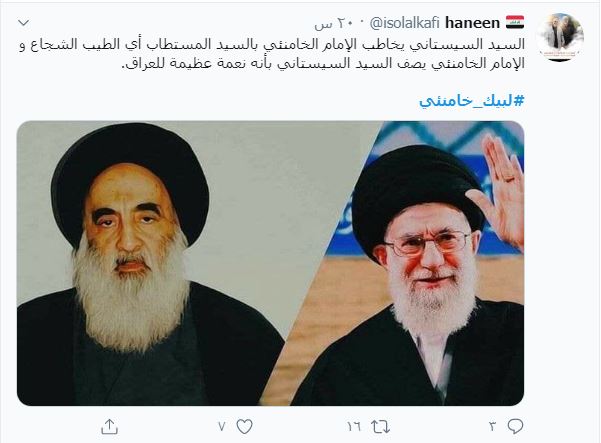Screen dimensions: 601x443
Task: Open the attached two-portrait image
Action: click(270, 263)
